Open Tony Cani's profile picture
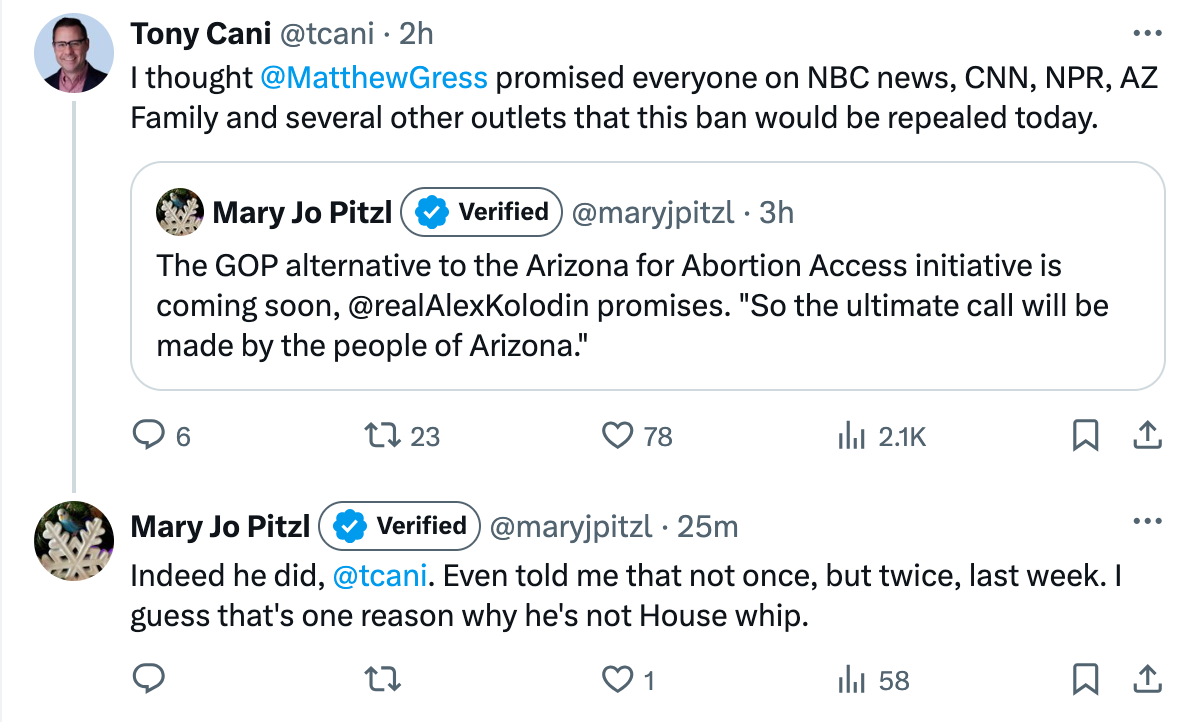 tap(73, 54)
